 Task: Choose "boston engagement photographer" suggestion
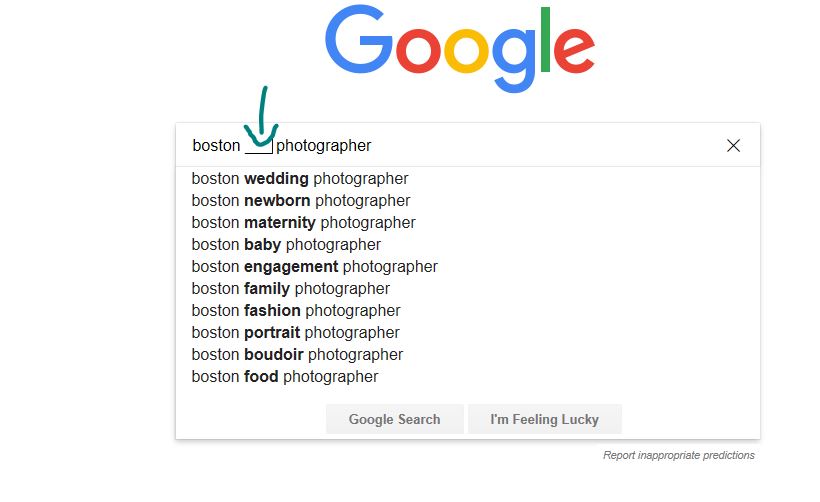click(x=468, y=266)
